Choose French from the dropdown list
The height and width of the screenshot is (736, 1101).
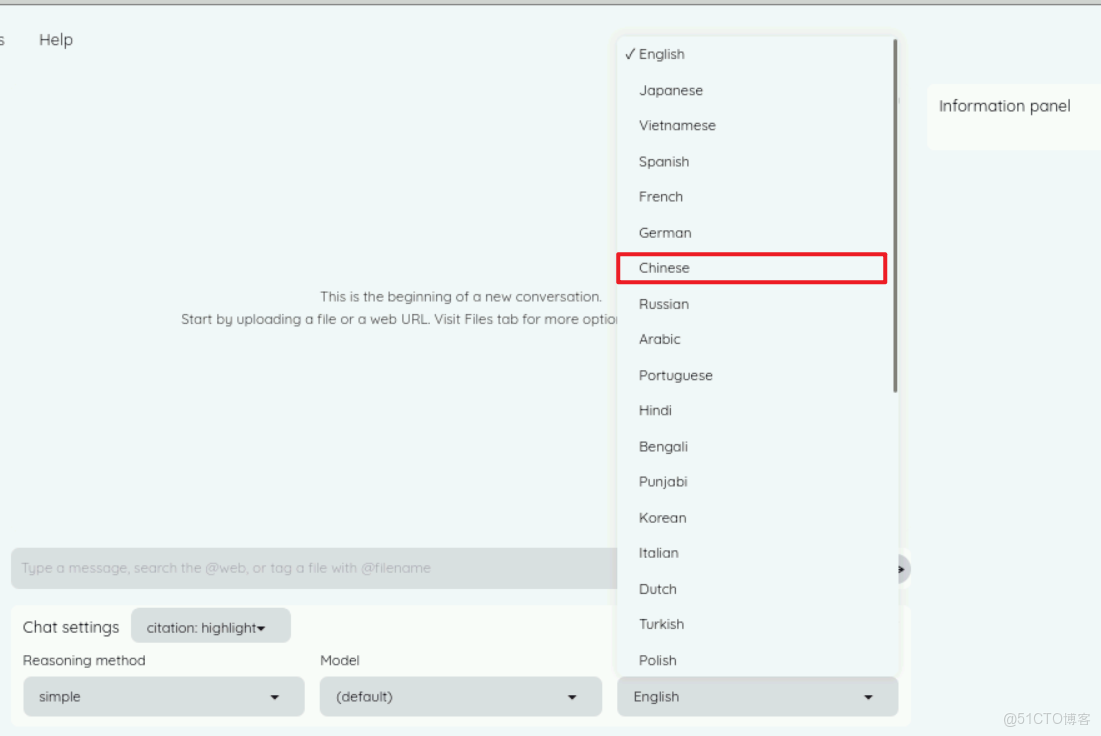click(x=661, y=197)
